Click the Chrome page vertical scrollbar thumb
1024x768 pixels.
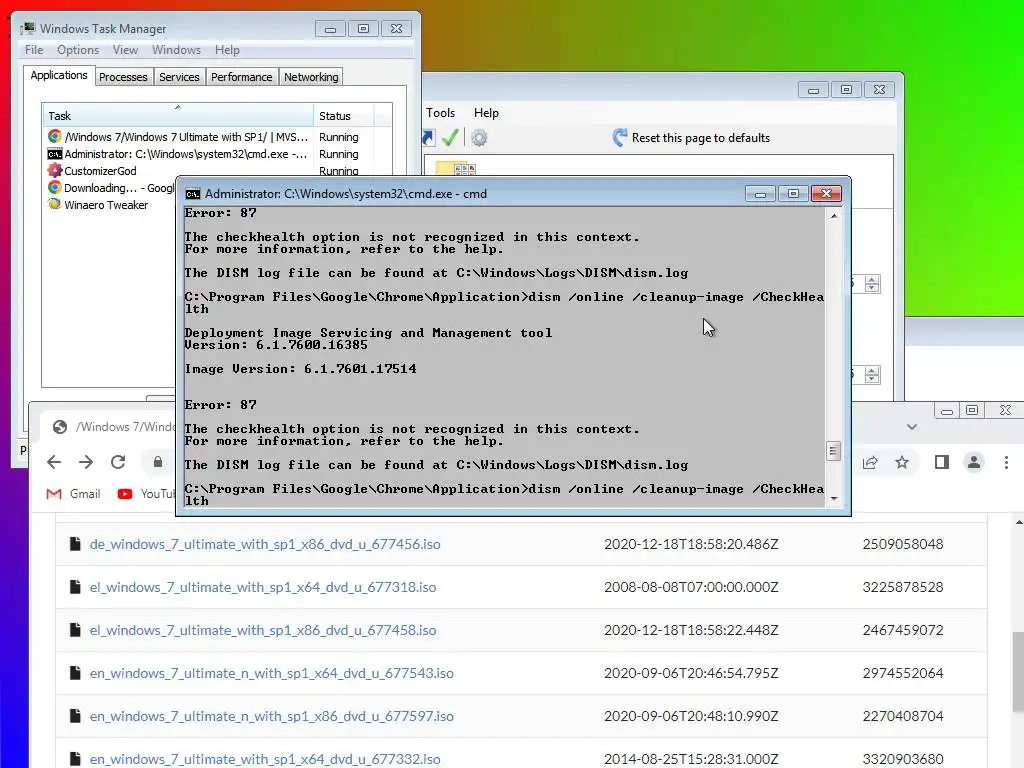(x=1018, y=671)
